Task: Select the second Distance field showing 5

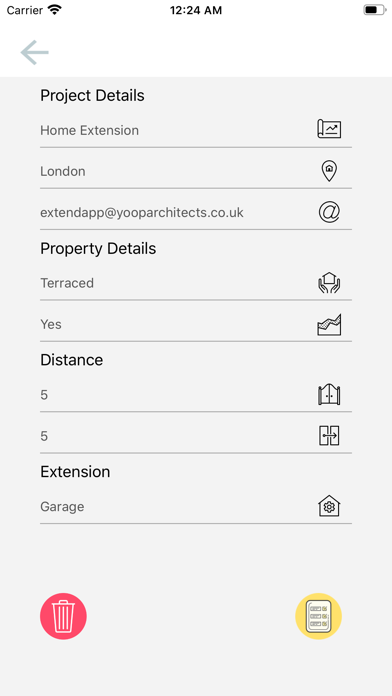Action: tap(196, 436)
